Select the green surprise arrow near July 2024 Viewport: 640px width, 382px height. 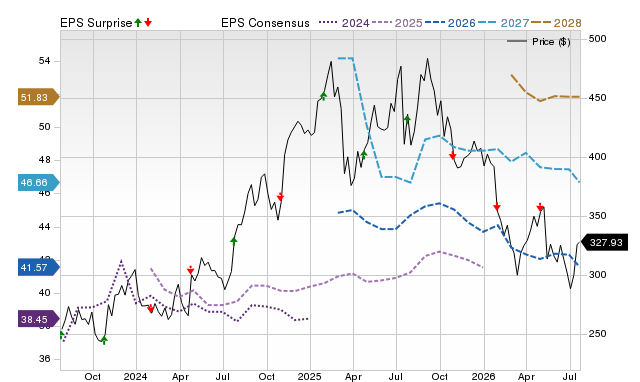[x=233, y=241]
